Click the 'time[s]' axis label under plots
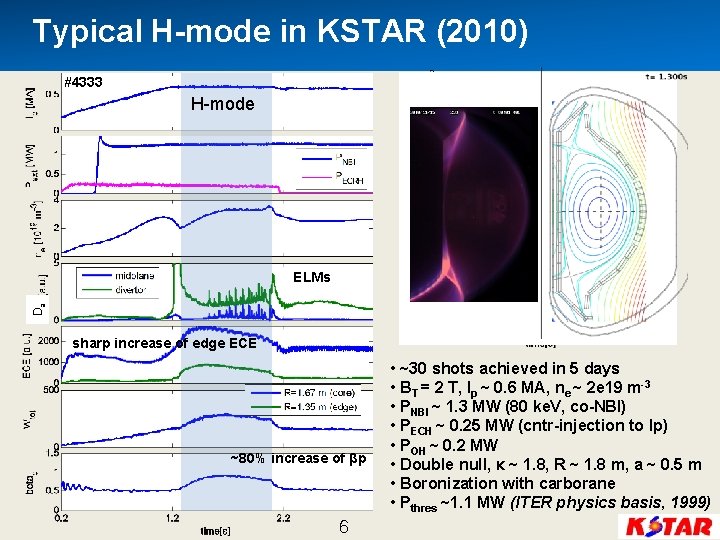 pyautogui.click(x=215, y=531)
